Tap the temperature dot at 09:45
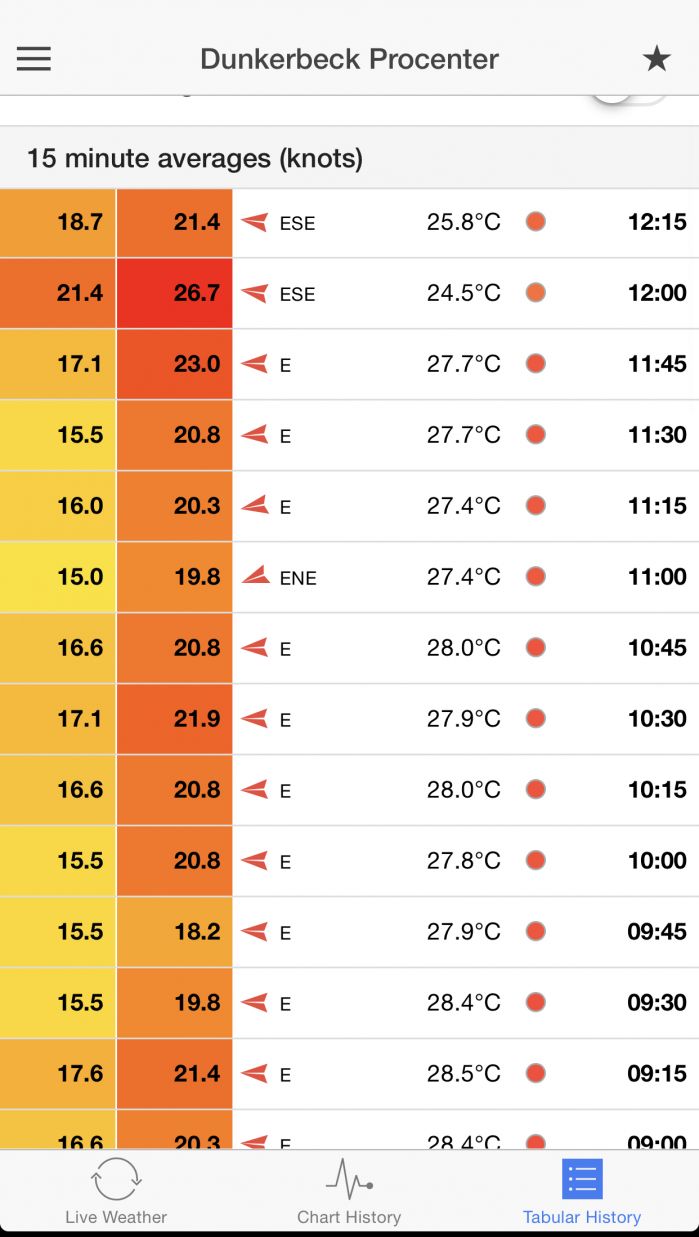Image resolution: width=699 pixels, height=1237 pixels. (x=536, y=931)
